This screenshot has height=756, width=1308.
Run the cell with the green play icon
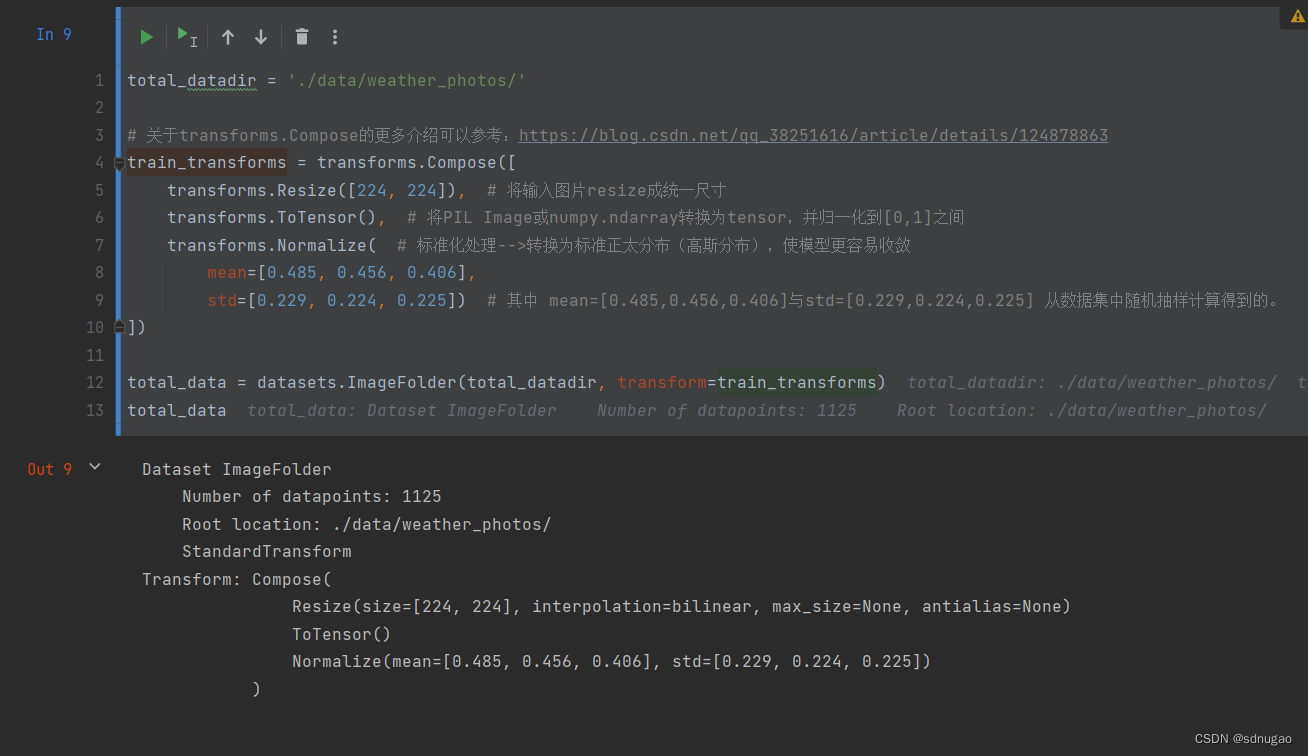coord(146,37)
